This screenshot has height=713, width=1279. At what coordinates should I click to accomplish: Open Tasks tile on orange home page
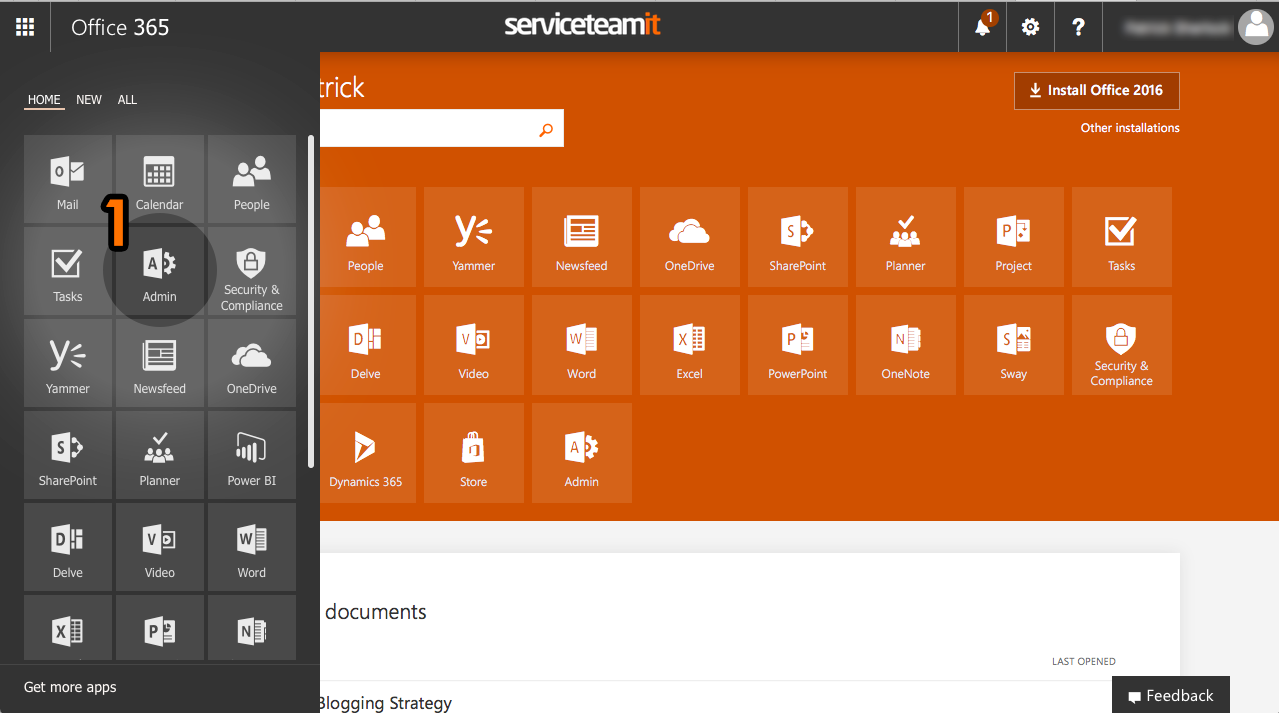tap(1122, 237)
